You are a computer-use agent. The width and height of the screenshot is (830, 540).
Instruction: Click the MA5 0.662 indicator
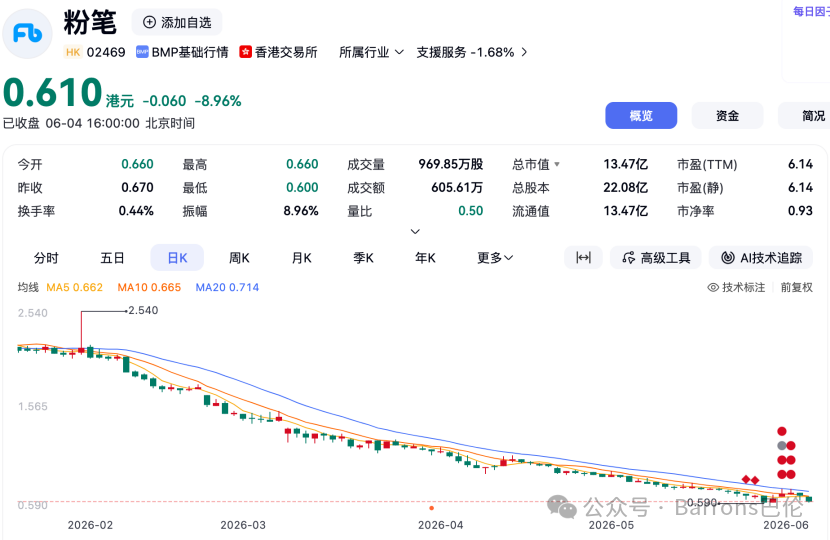click(x=75, y=287)
